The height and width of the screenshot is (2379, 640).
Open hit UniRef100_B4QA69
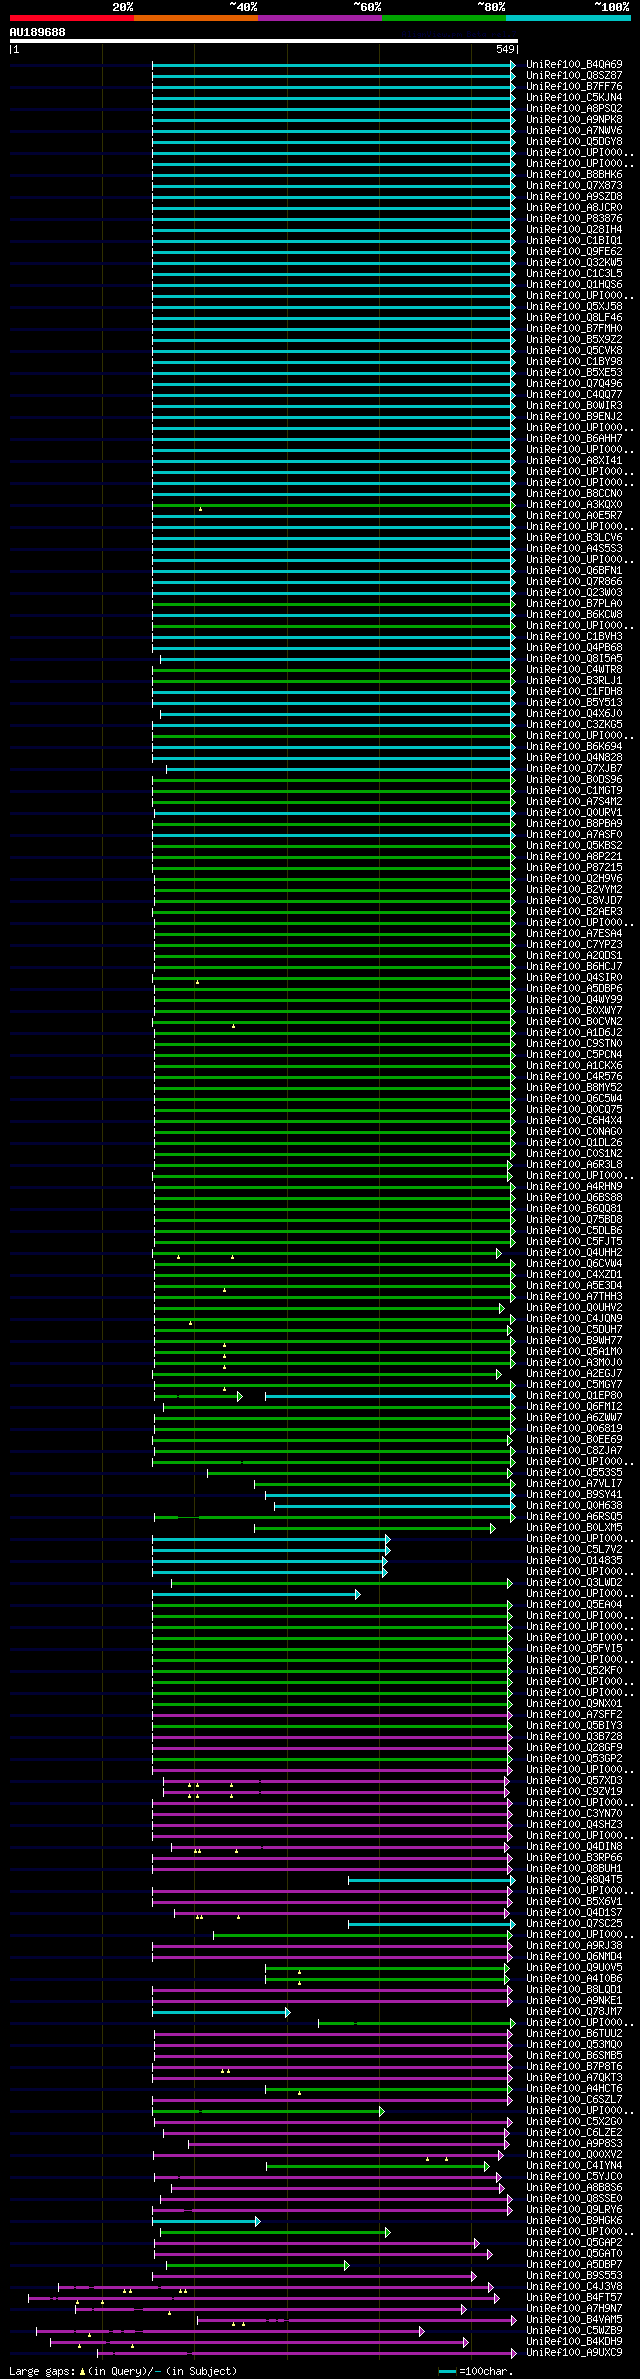[574, 65]
